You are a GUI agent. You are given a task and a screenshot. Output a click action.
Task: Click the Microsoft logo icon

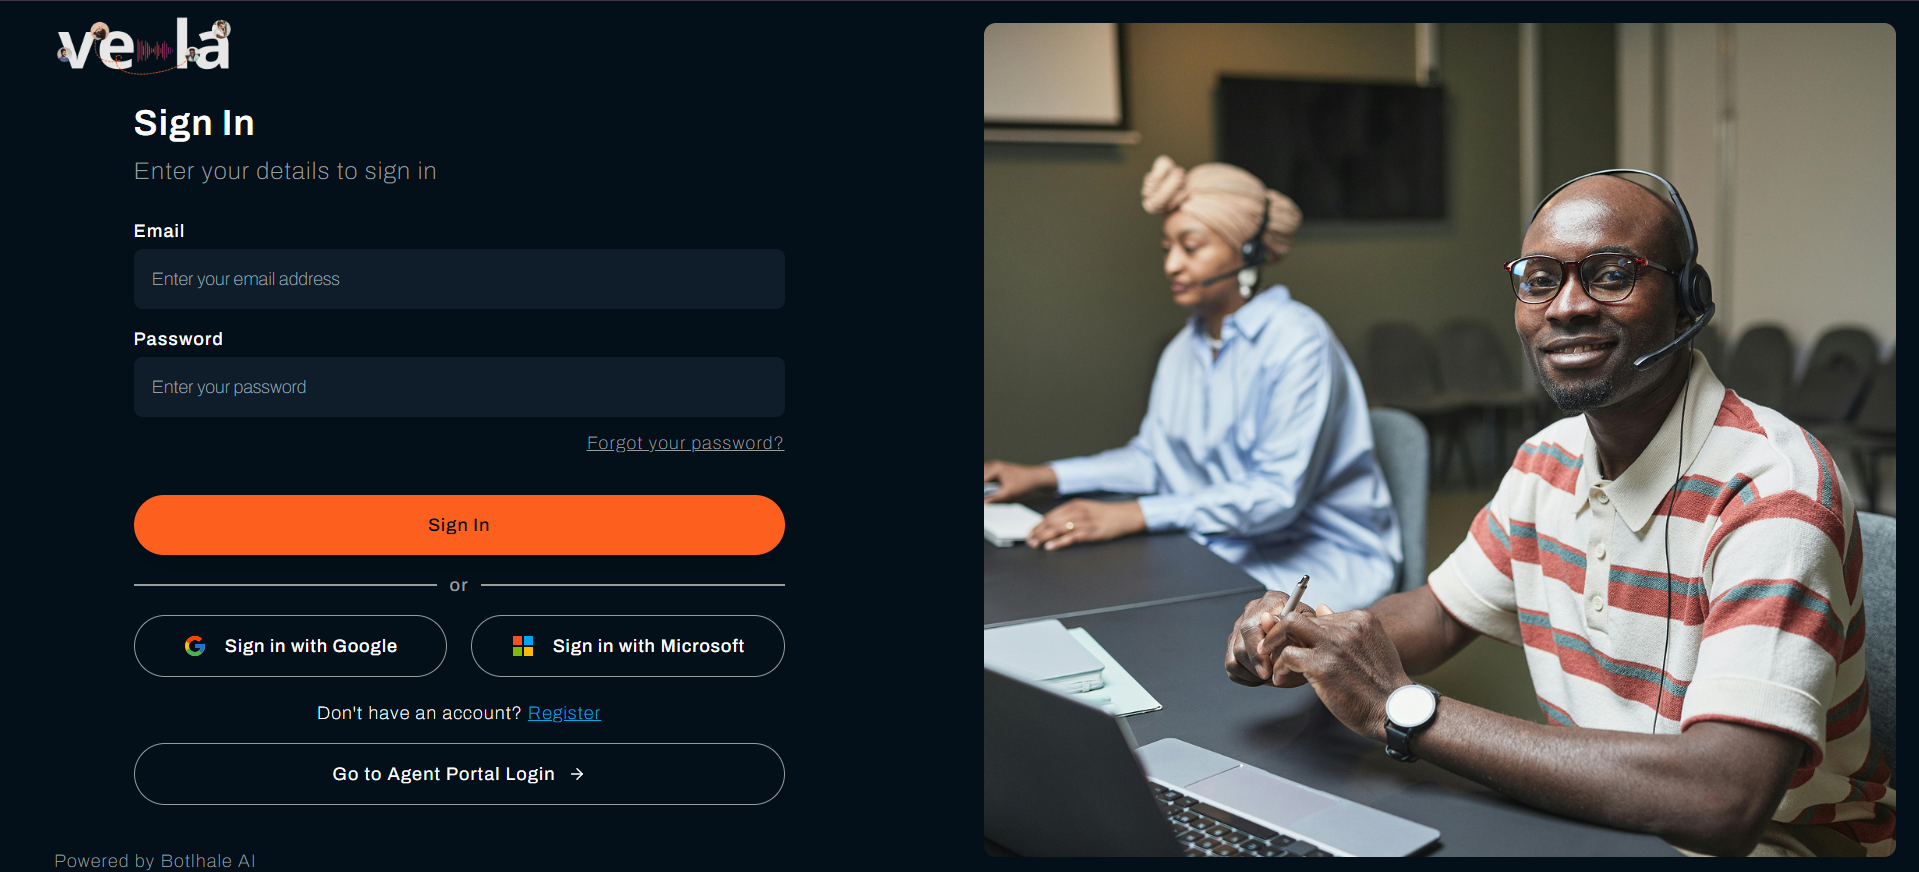pos(523,646)
